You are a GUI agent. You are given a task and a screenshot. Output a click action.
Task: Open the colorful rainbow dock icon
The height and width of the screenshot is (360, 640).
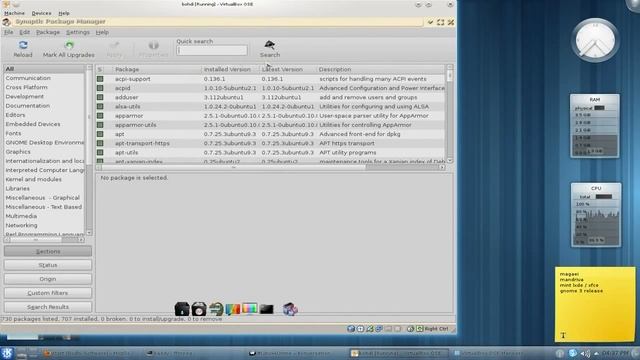[233, 309]
